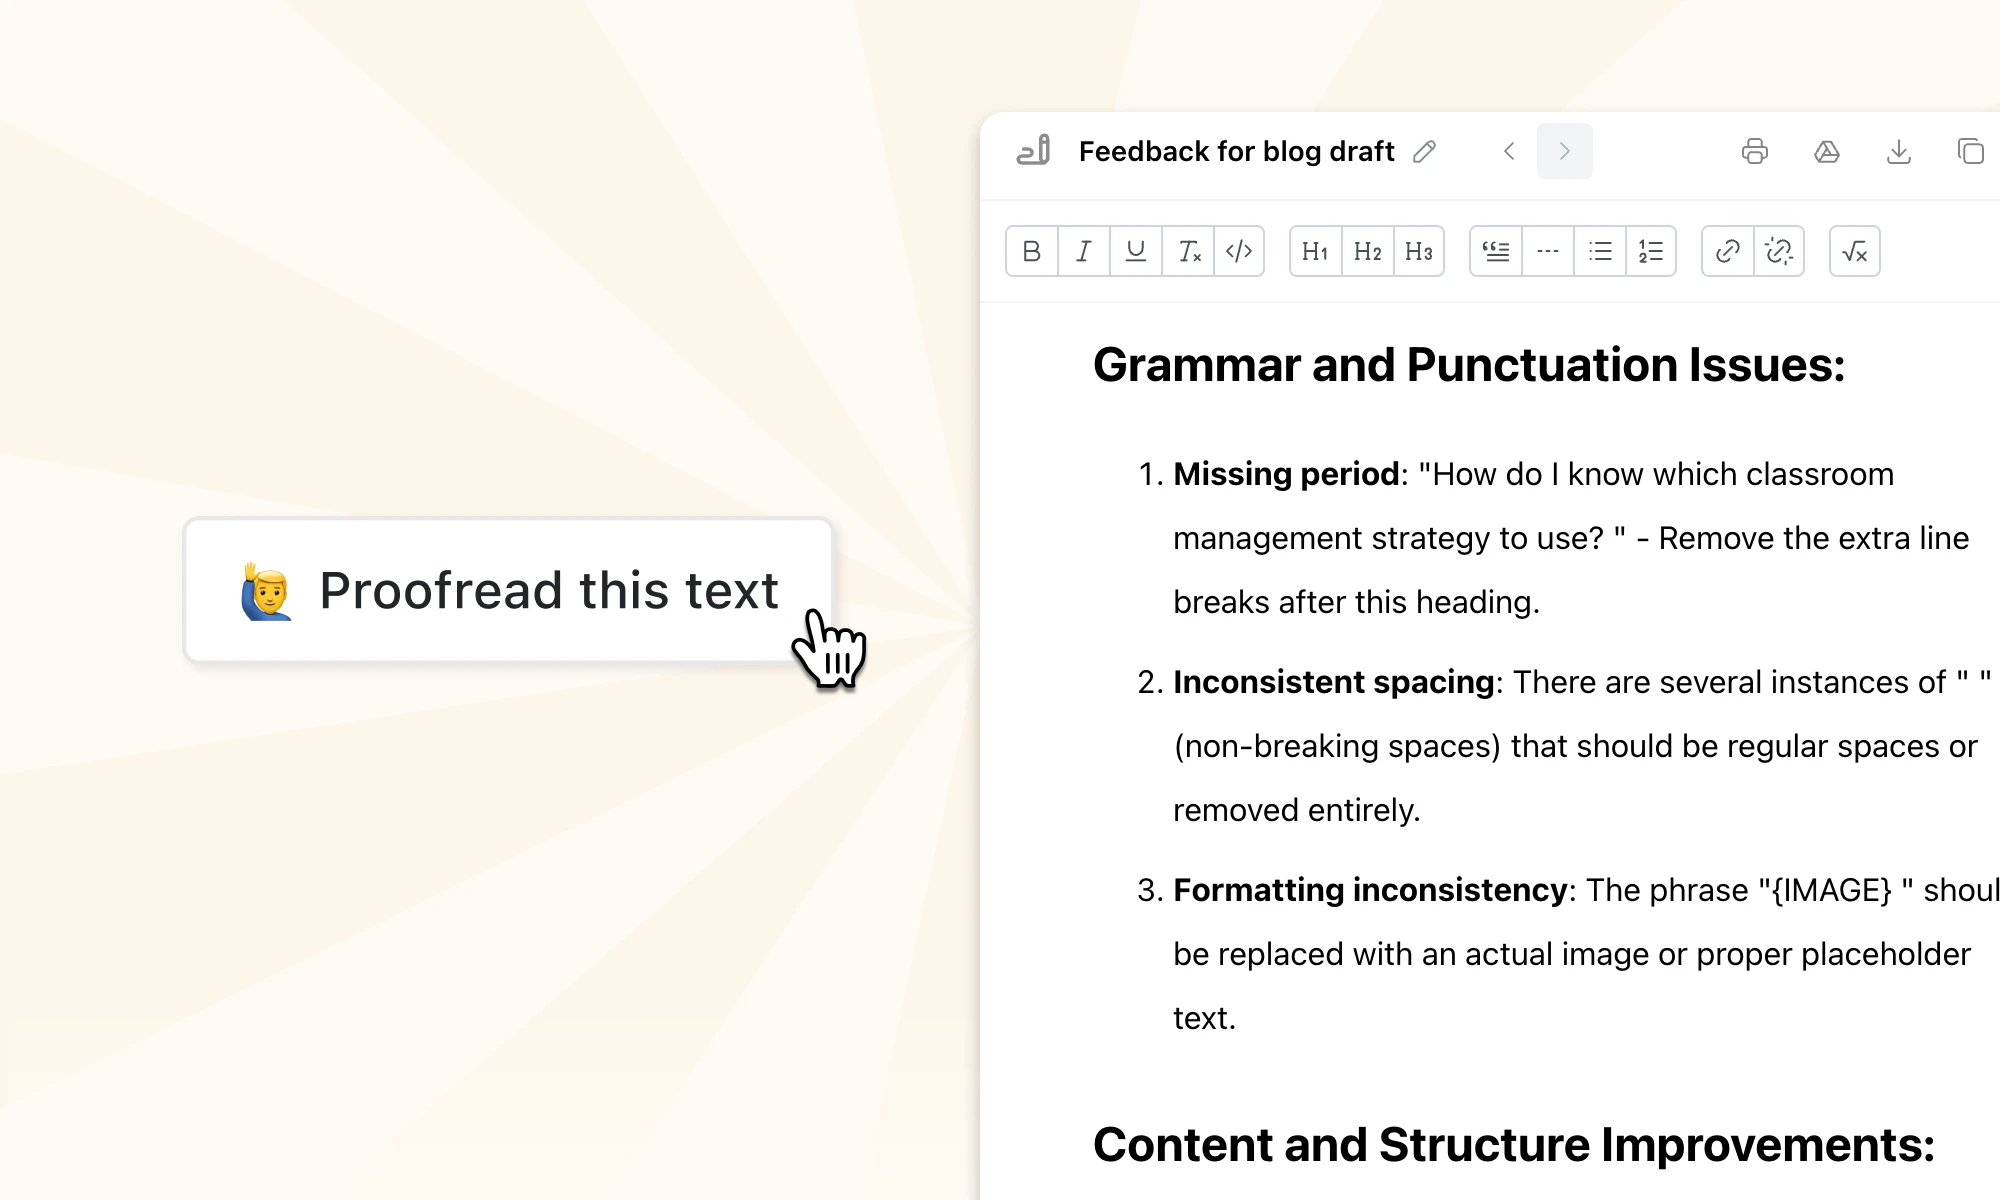Rename the Feedback for blog draft title
Viewport: 2000px width, 1200px height.
pyautogui.click(x=1425, y=151)
